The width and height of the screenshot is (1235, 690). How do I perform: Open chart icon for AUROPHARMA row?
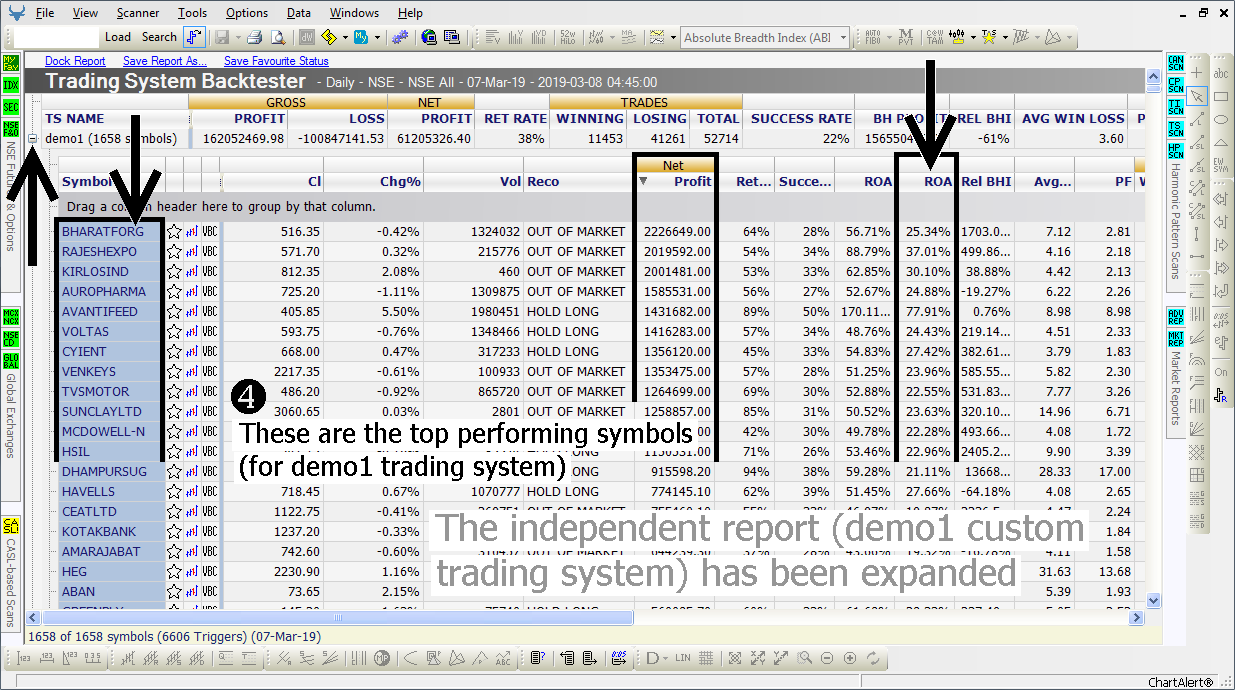pyautogui.click(x=192, y=291)
